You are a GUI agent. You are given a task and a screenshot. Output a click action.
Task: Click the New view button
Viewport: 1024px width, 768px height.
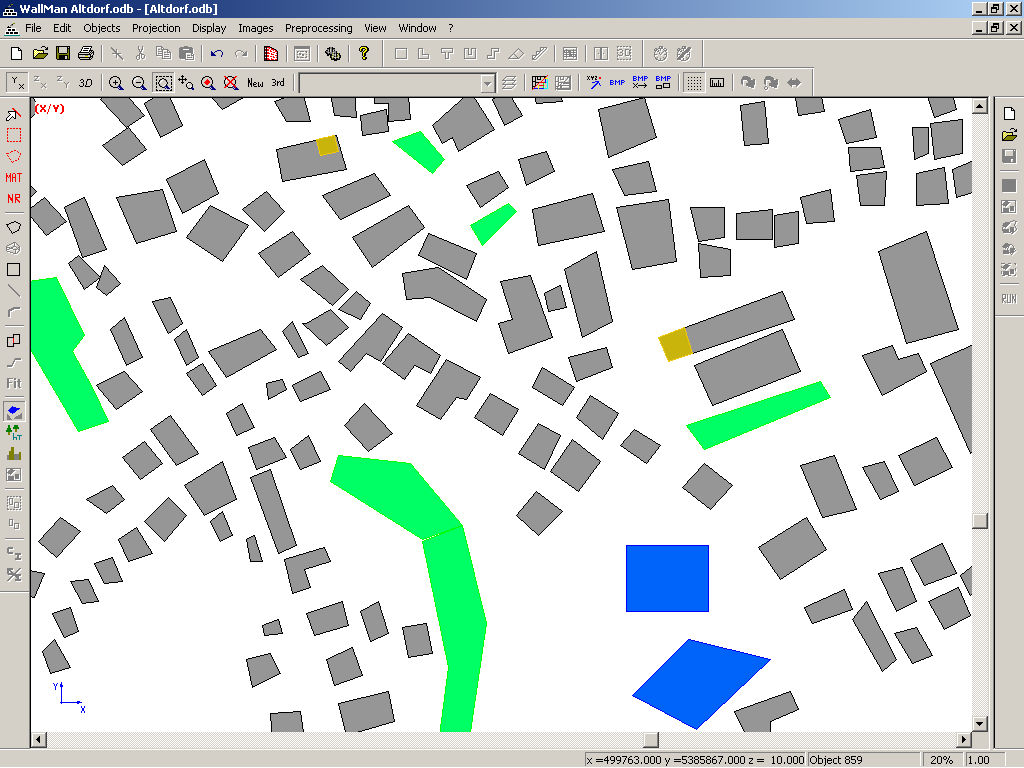tap(255, 83)
